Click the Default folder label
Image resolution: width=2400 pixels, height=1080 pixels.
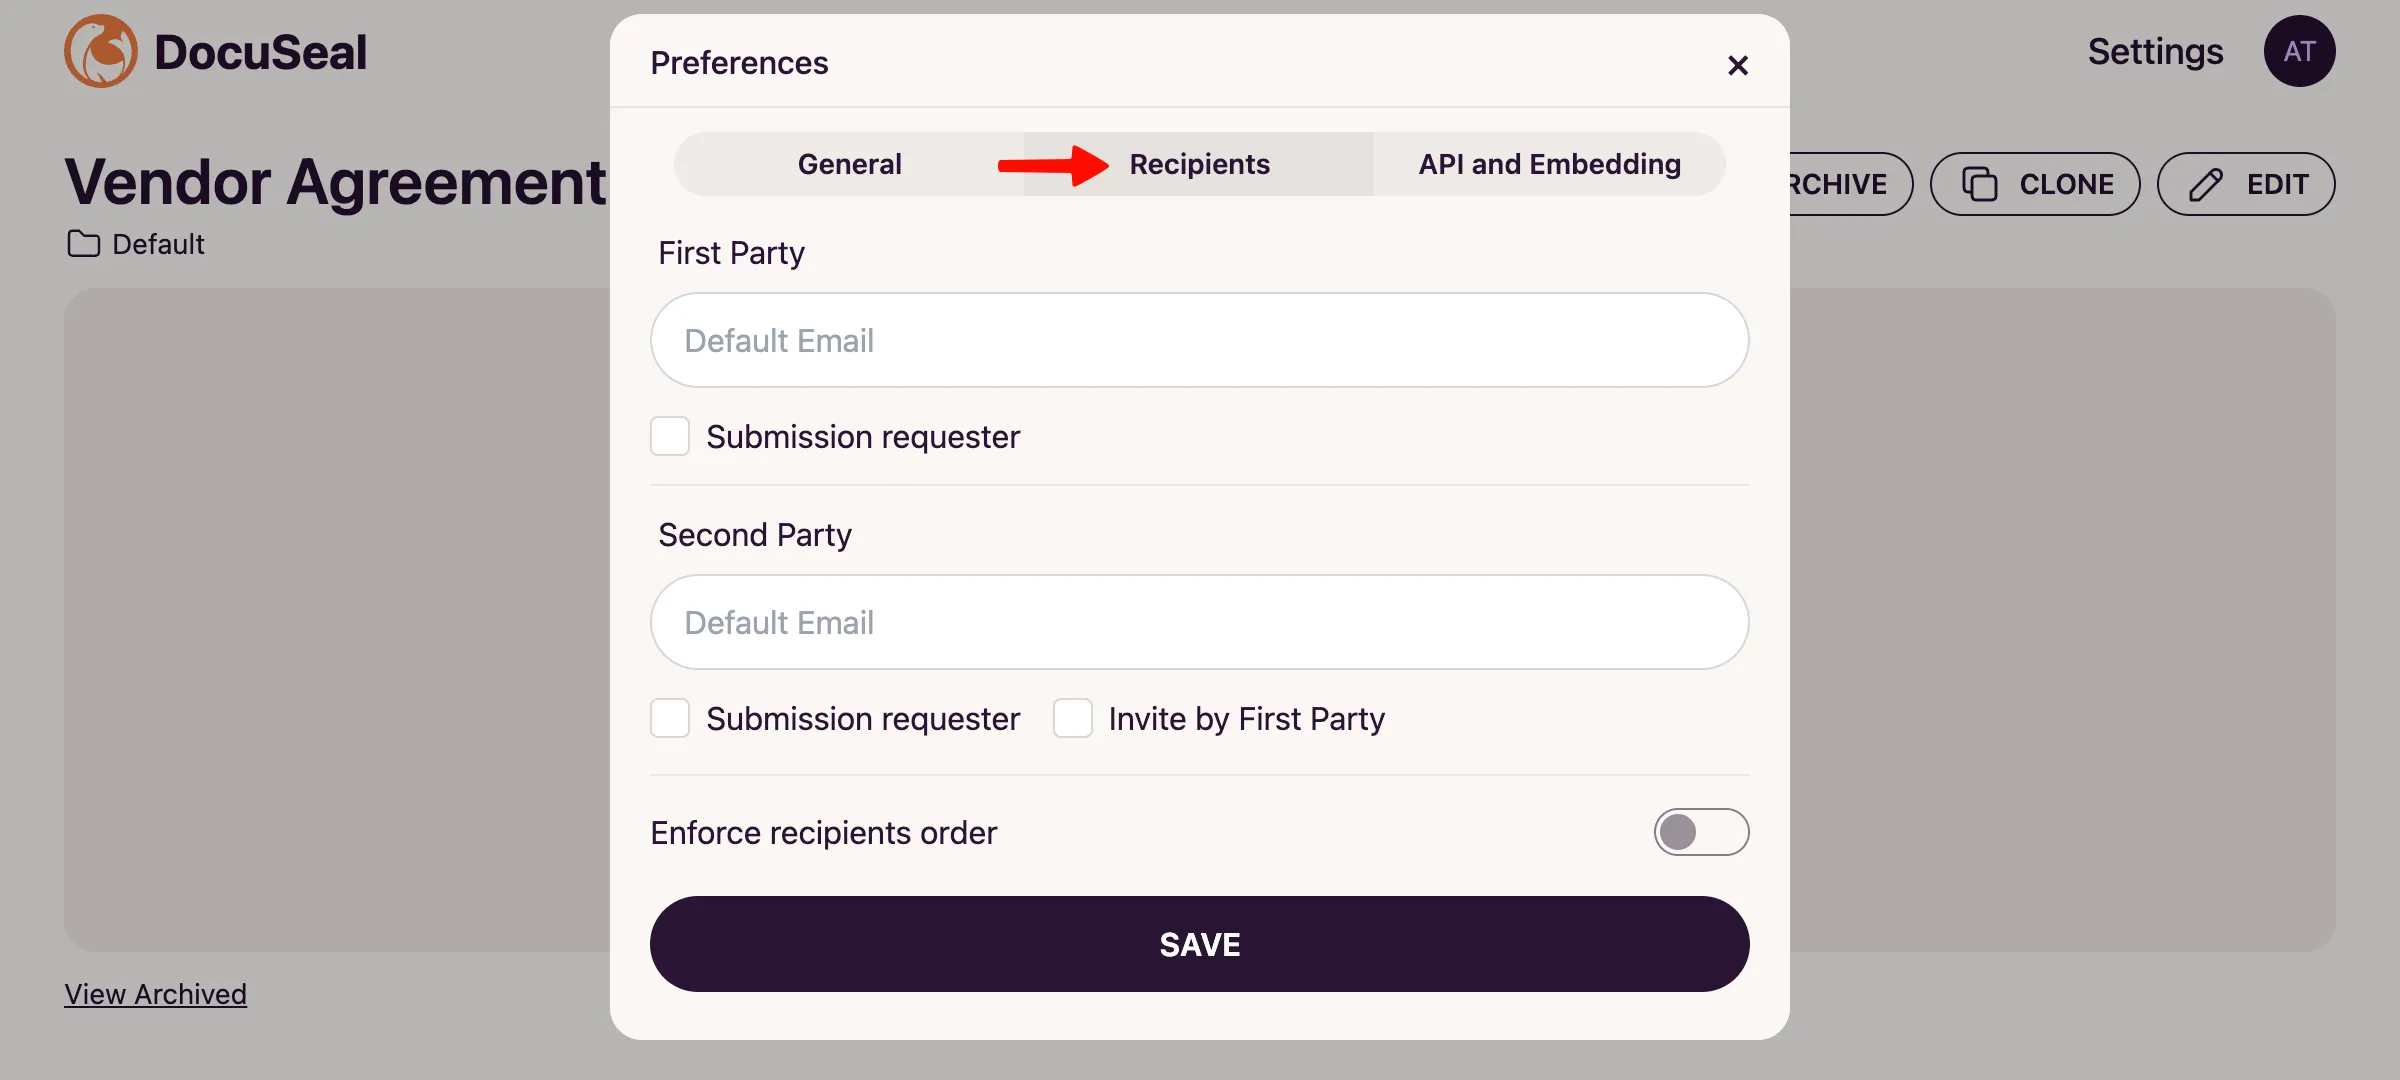(158, 243)
